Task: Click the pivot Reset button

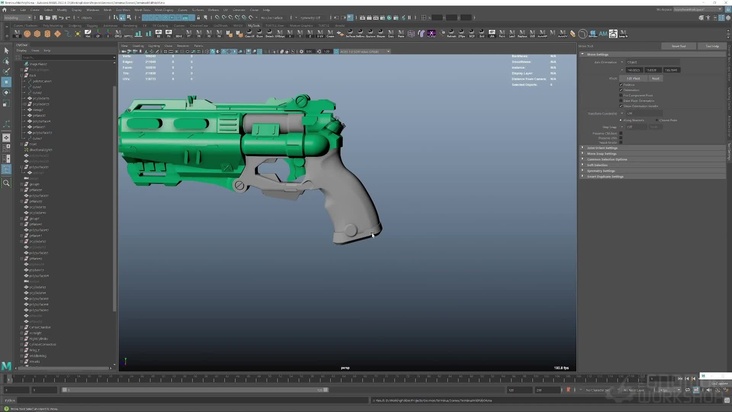Action: point(655,78)
